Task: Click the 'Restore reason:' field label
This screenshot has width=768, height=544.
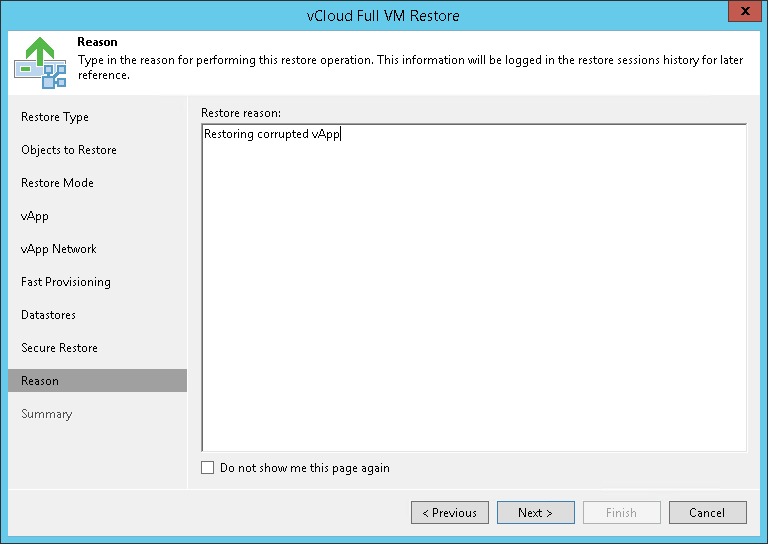Action: [241, 112]
